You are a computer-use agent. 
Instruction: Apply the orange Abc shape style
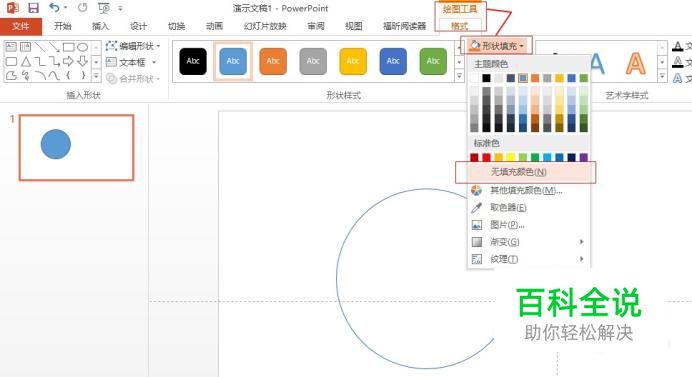click(x=273, y=61)
